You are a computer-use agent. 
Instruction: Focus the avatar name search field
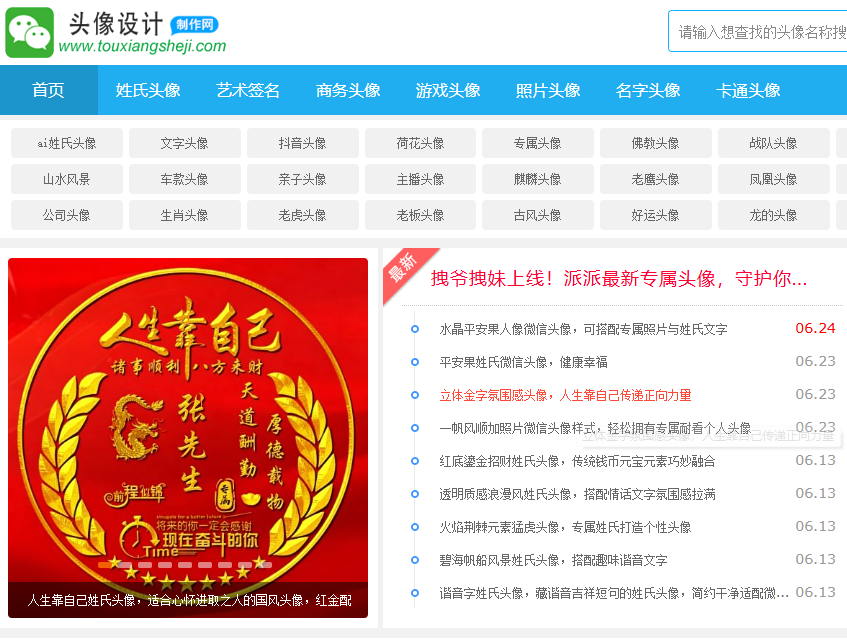(757, 31)
